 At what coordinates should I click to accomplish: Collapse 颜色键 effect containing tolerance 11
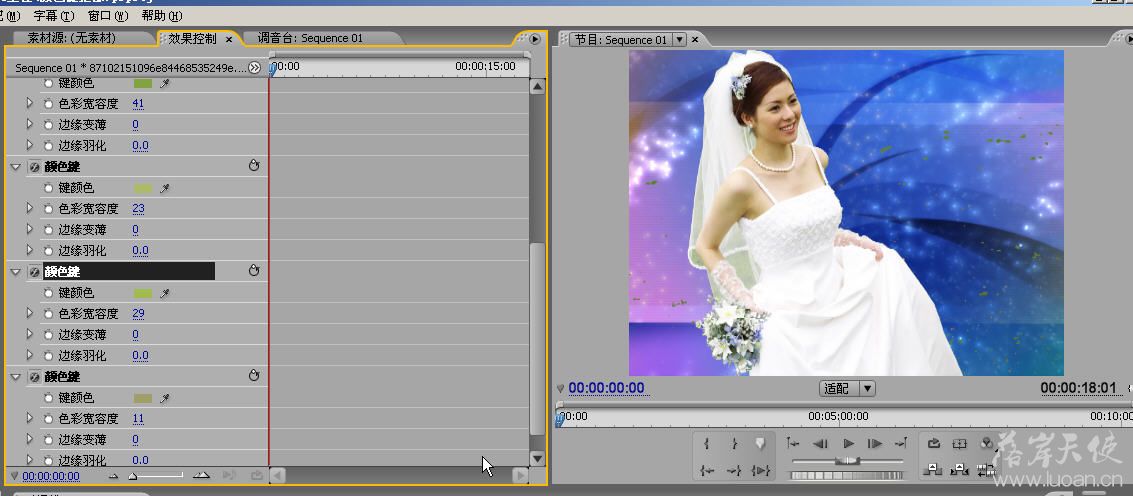16,377
